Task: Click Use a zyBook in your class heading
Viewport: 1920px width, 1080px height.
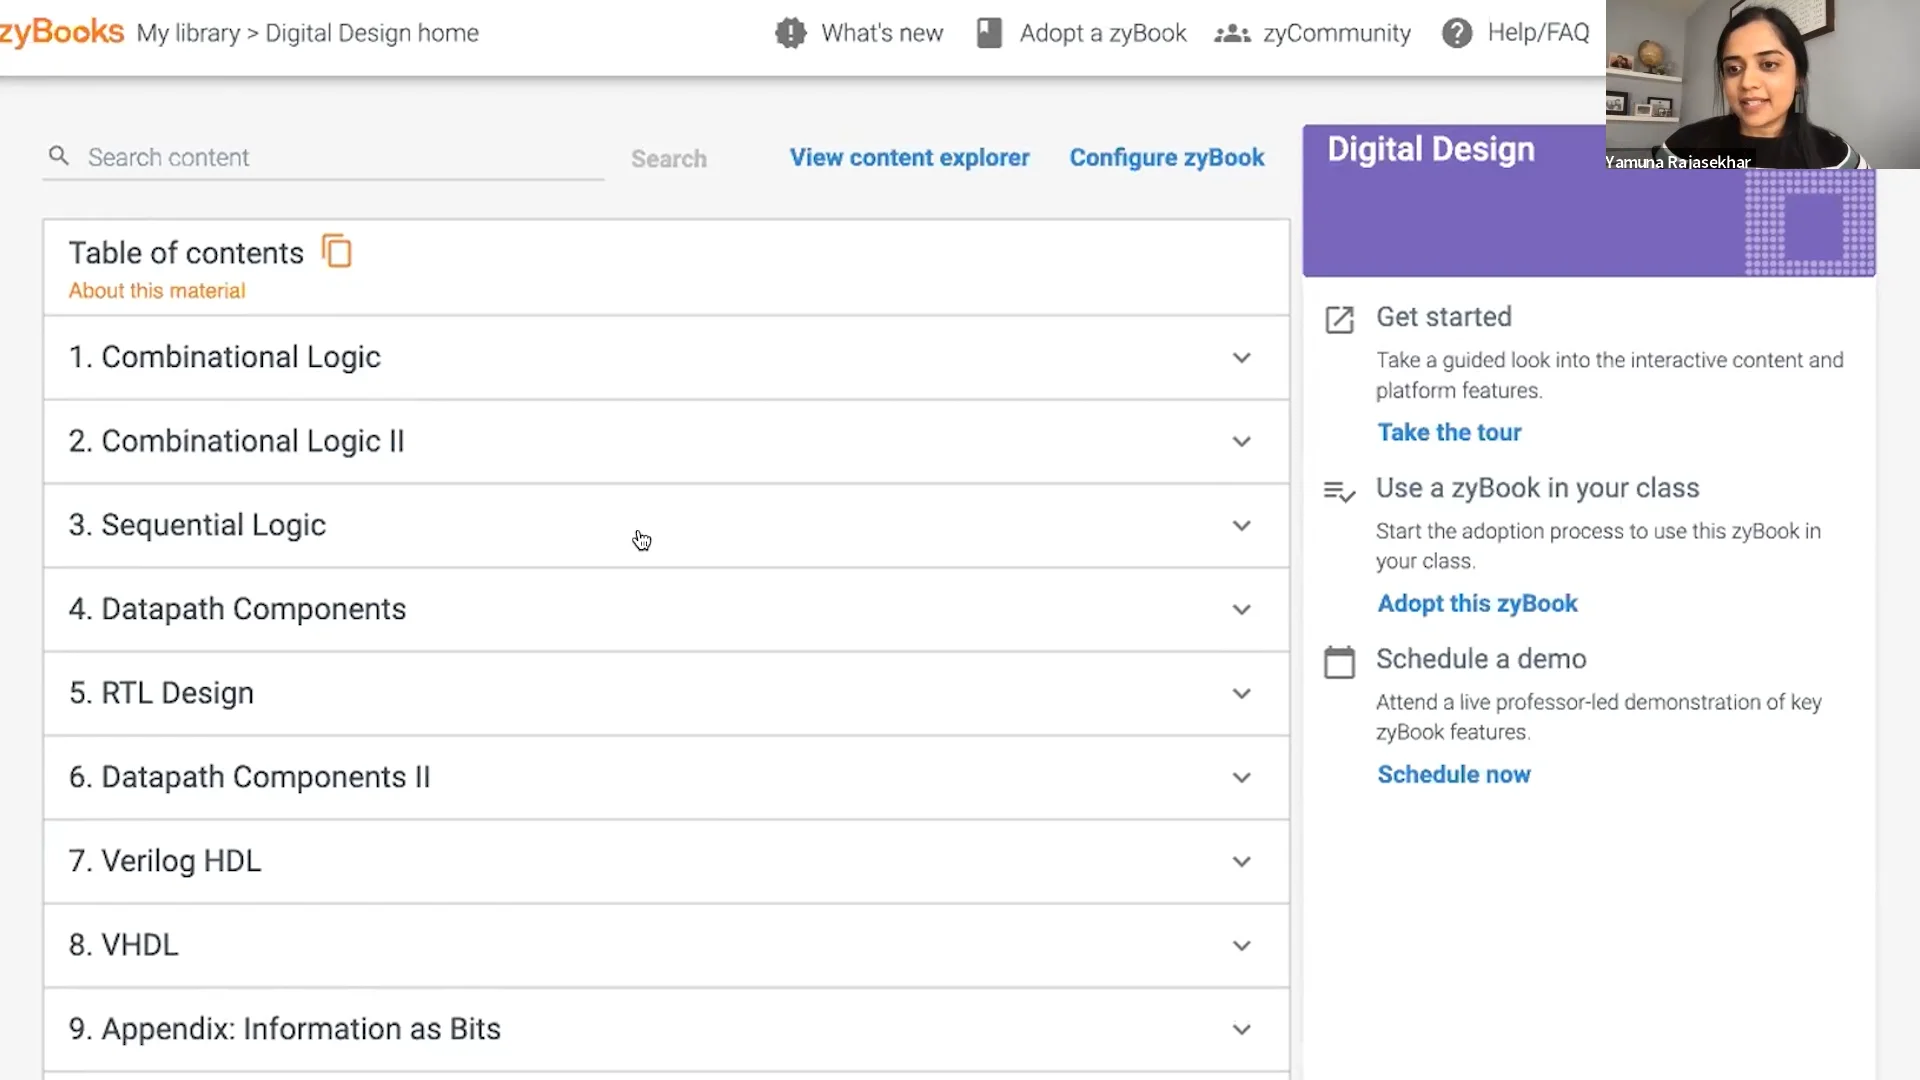Action: 1537,488
